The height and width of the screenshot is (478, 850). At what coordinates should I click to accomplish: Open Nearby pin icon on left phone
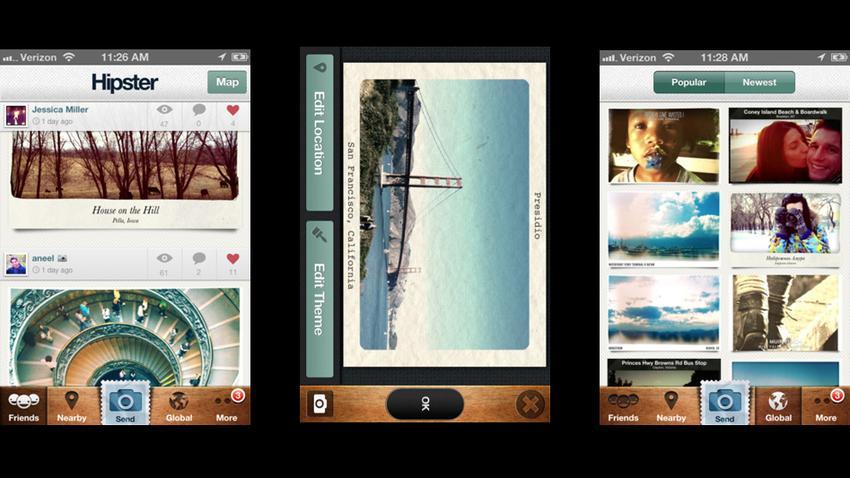pos(72,405)
